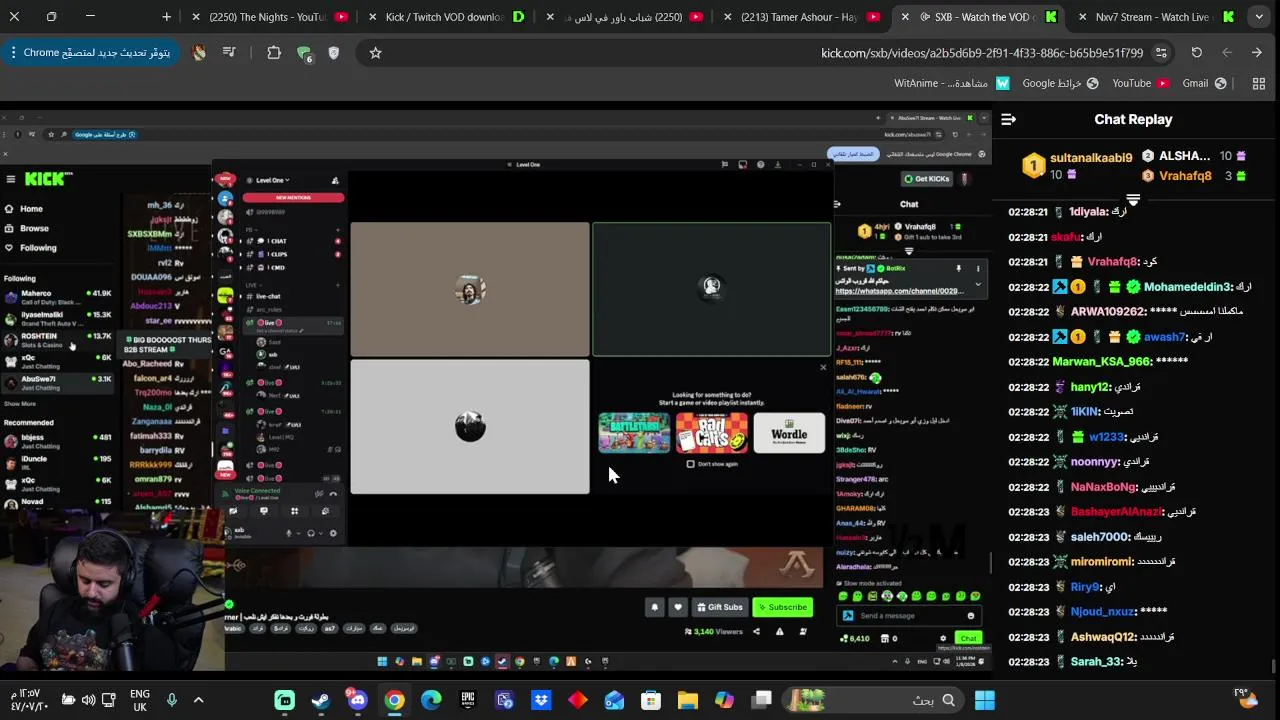Open new browser tab plus button
Screen dimensions: 1280x720
tap(166, 17)
